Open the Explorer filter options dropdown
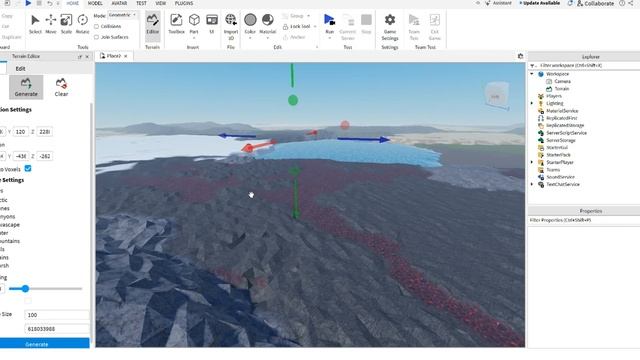 (x=533, y=65)
